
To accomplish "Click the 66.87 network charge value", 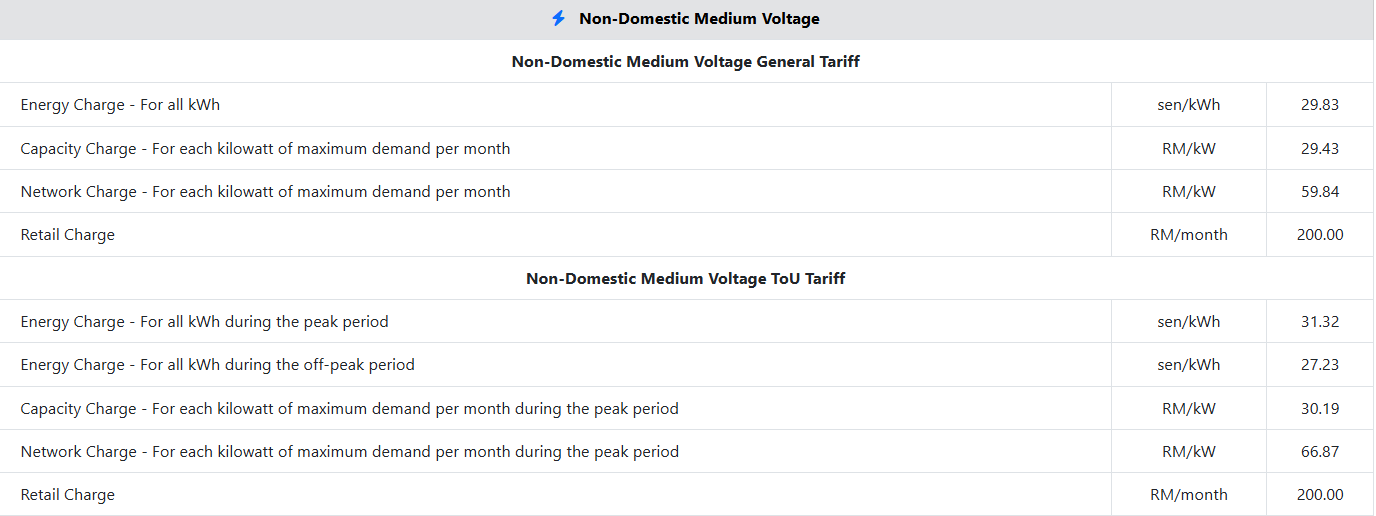I will coord(1320,452).
